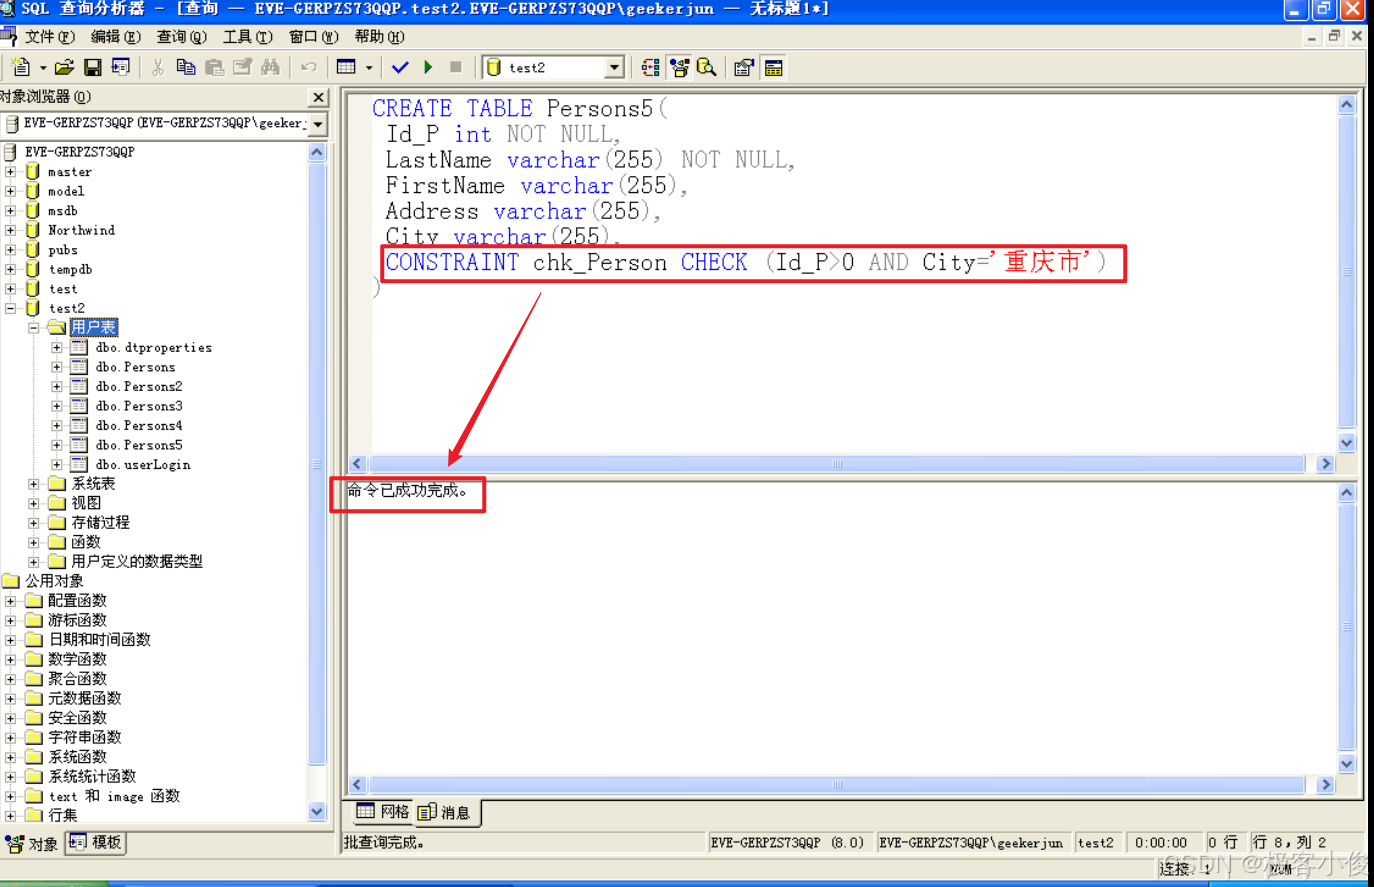Click the Copy toolbar icon
Screen dimensions: 1374x887
(185, 67)
